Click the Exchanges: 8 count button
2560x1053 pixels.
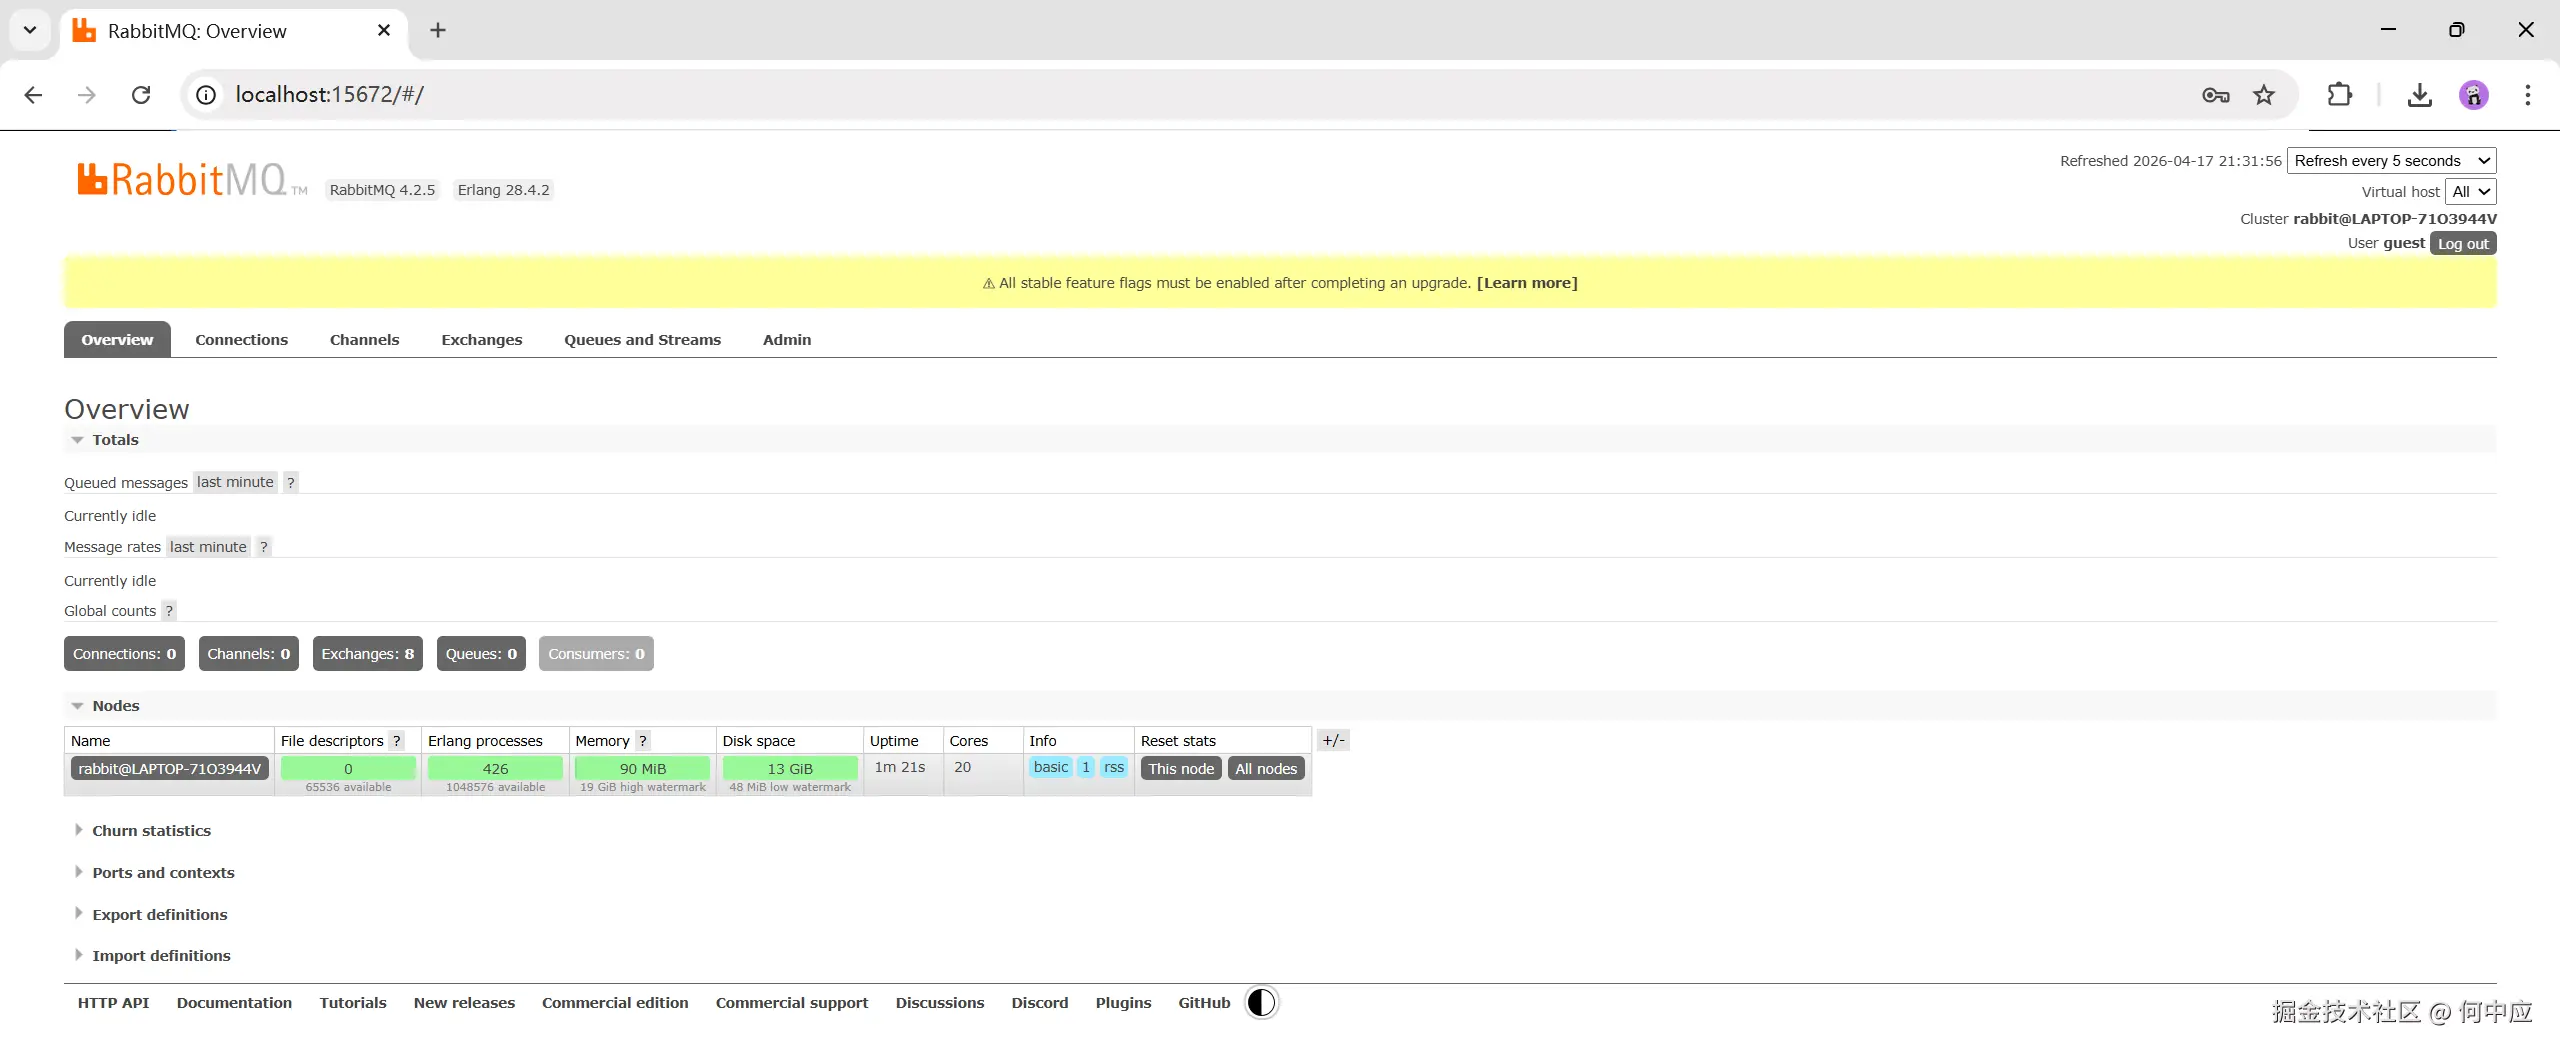pos(368,654)
